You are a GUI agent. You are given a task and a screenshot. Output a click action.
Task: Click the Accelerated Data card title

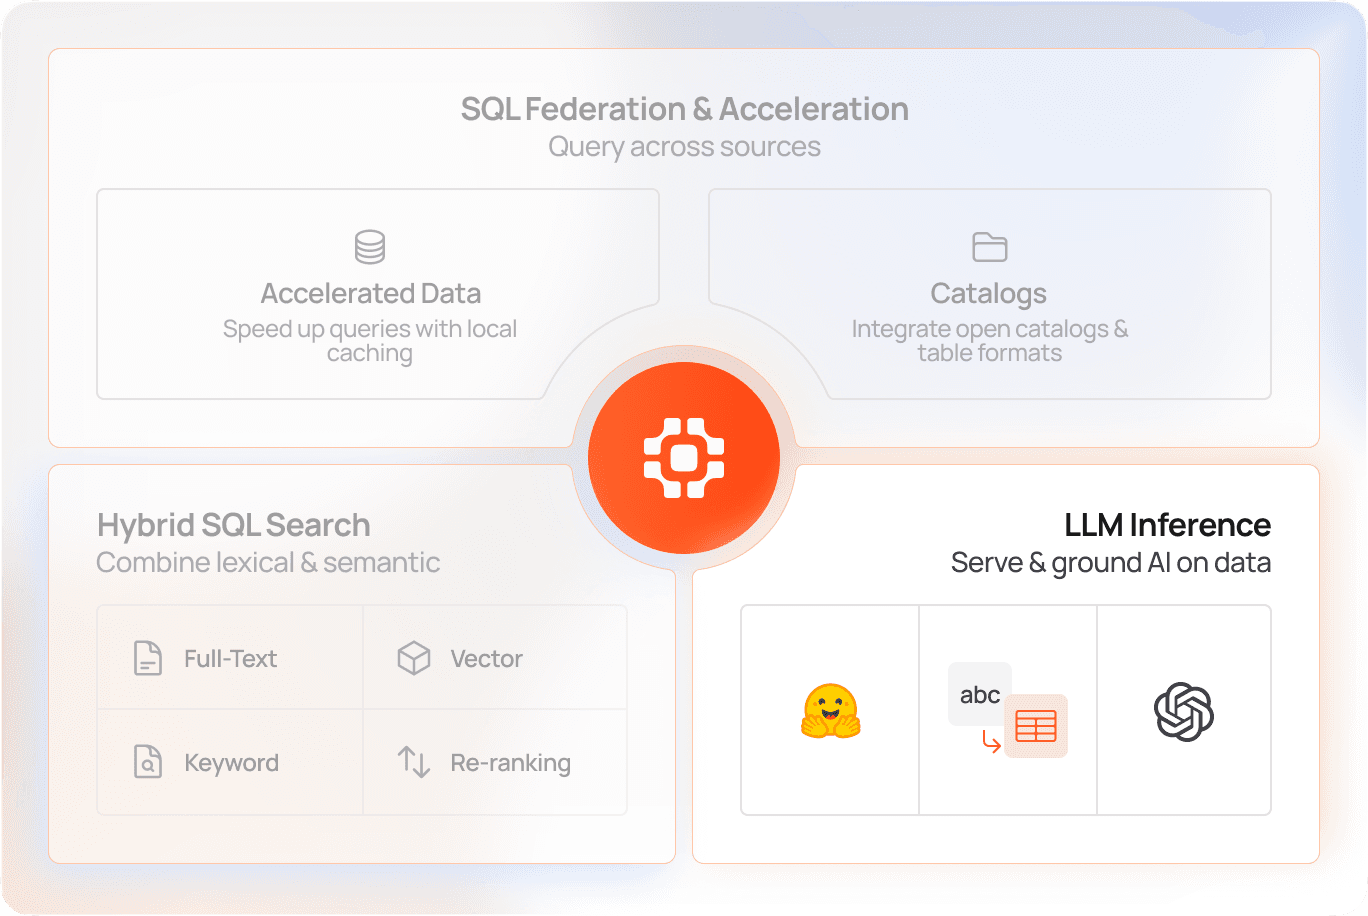click(370, 293)
